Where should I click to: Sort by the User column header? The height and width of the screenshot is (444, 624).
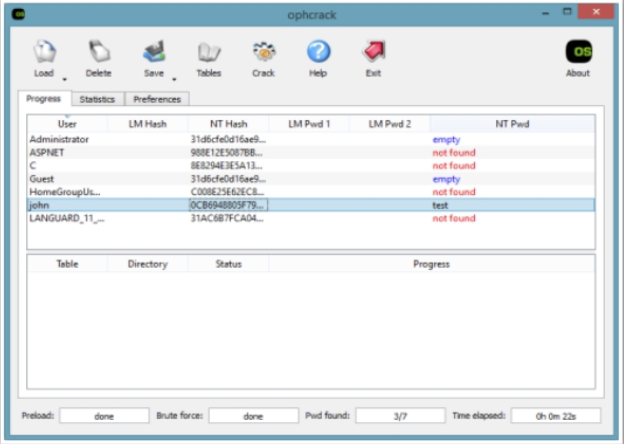[x=67, y=124]
